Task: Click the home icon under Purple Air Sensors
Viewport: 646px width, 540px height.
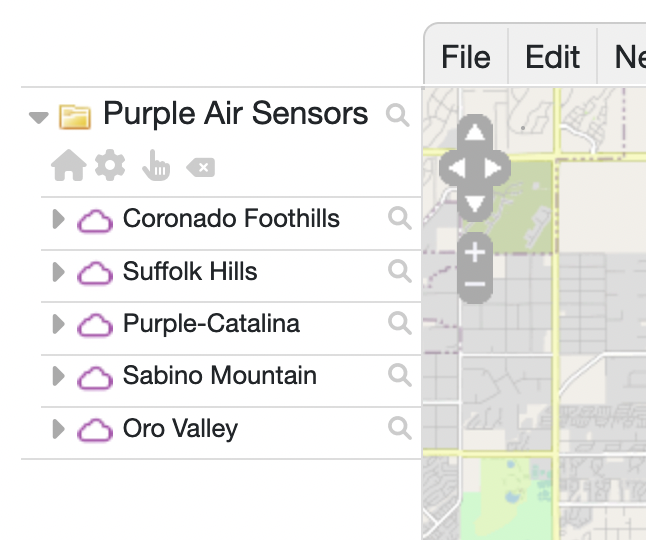Action: [x=68, y=167]
